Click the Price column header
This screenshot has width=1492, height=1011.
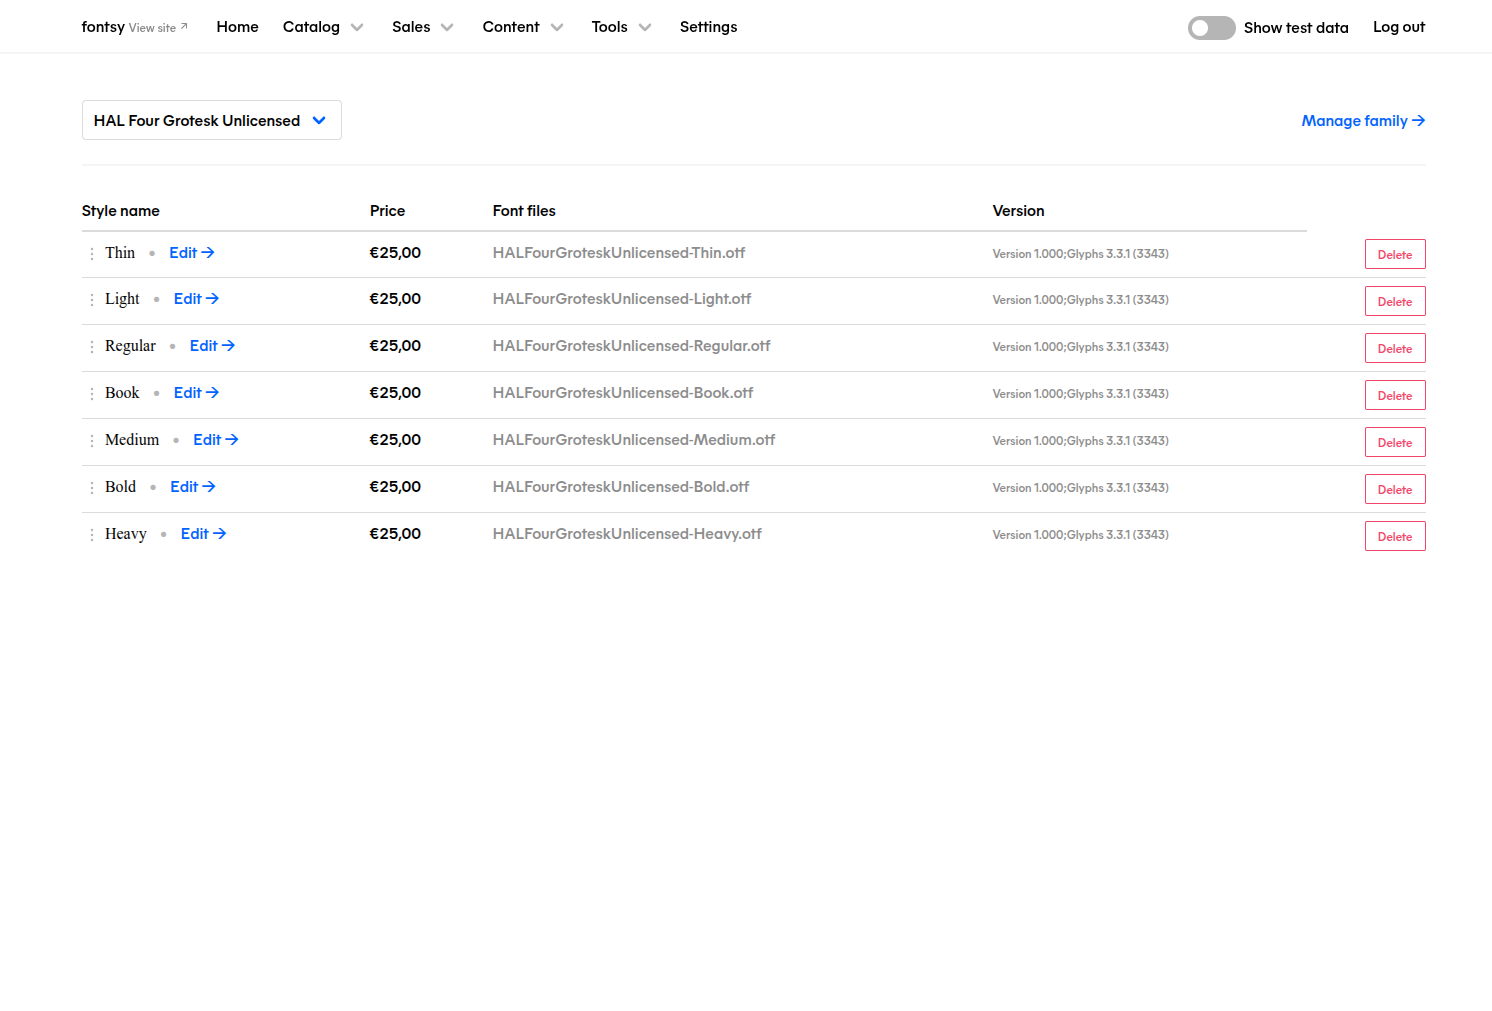(x=387, y=211)
